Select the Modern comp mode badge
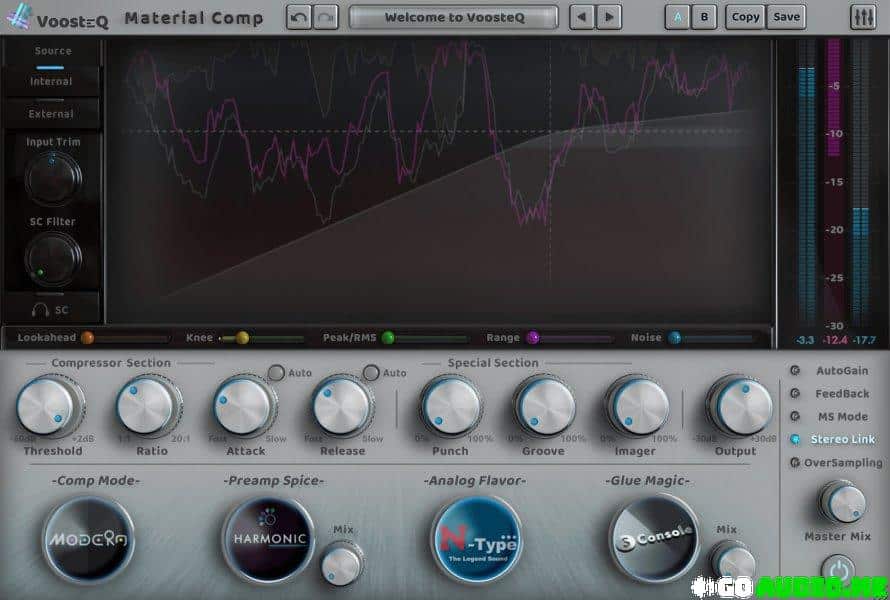 click(89, 539)
